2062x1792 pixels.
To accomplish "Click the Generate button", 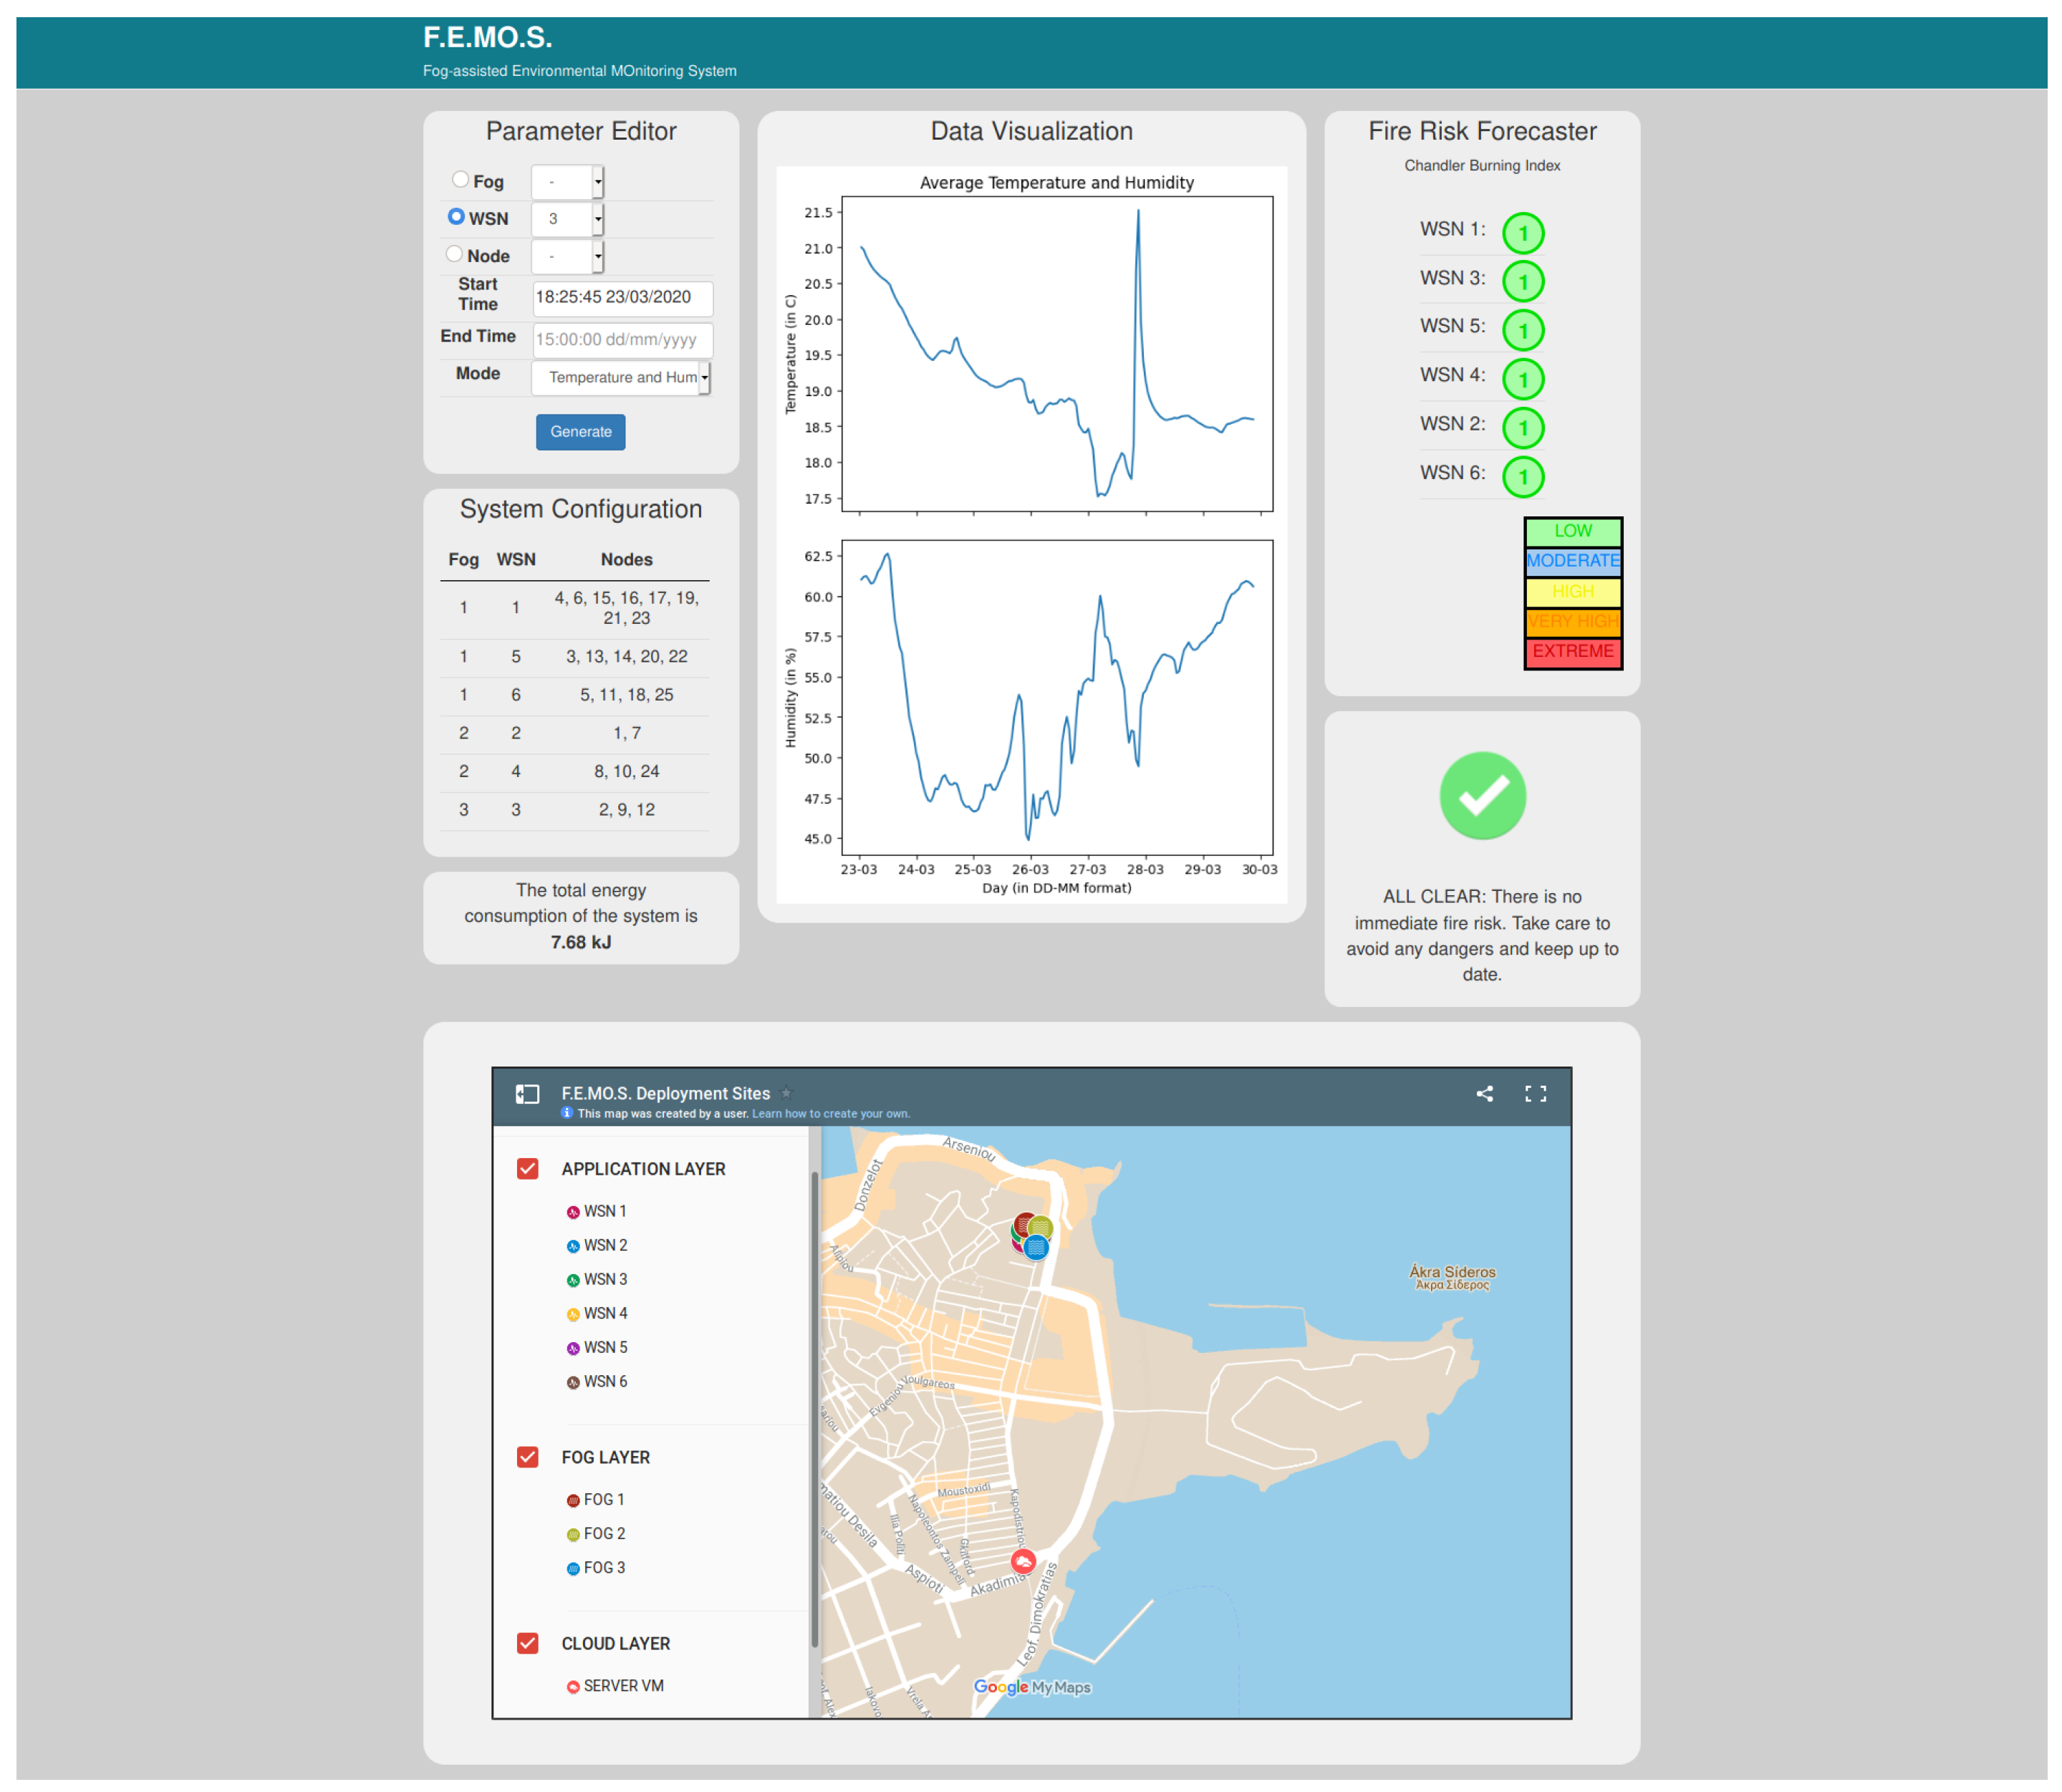I will click(580, 432).
